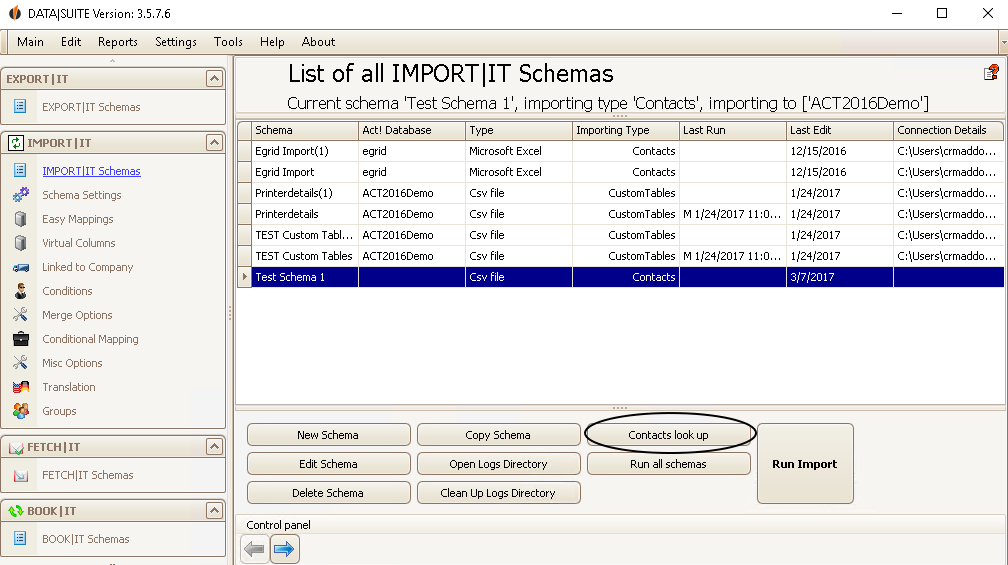Click the Virtual Columns icon
Viewport: 1008px width, 565px height.
coord(21,242)
